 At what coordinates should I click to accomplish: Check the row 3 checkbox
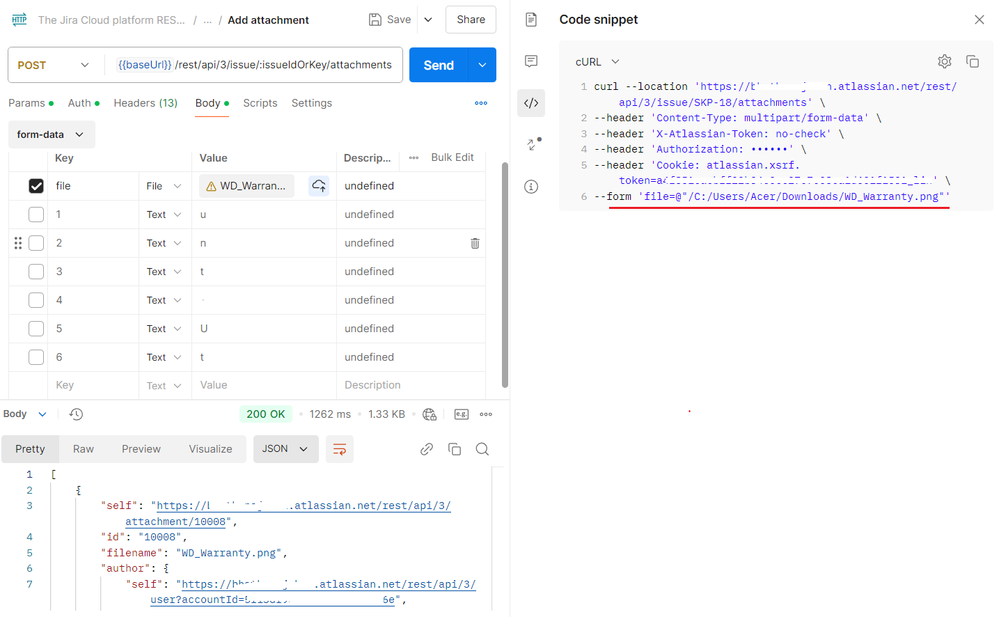click(36, 272)
